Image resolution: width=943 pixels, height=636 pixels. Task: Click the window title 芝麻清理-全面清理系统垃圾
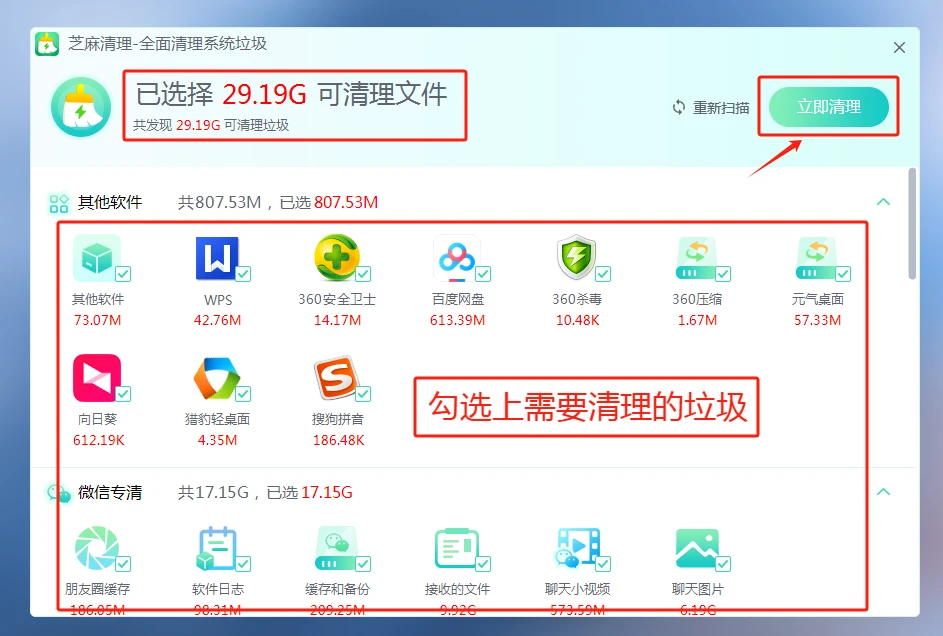pyautogui.click(x=167, y=43)
